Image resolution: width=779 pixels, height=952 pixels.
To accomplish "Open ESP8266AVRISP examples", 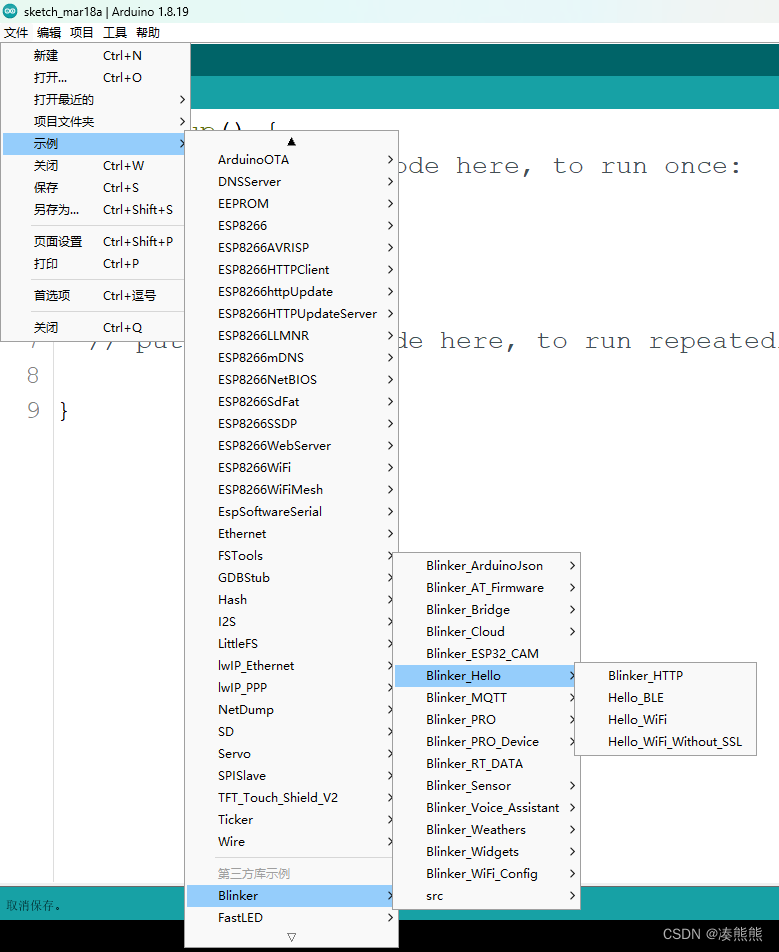I will (x=292, y=248).
